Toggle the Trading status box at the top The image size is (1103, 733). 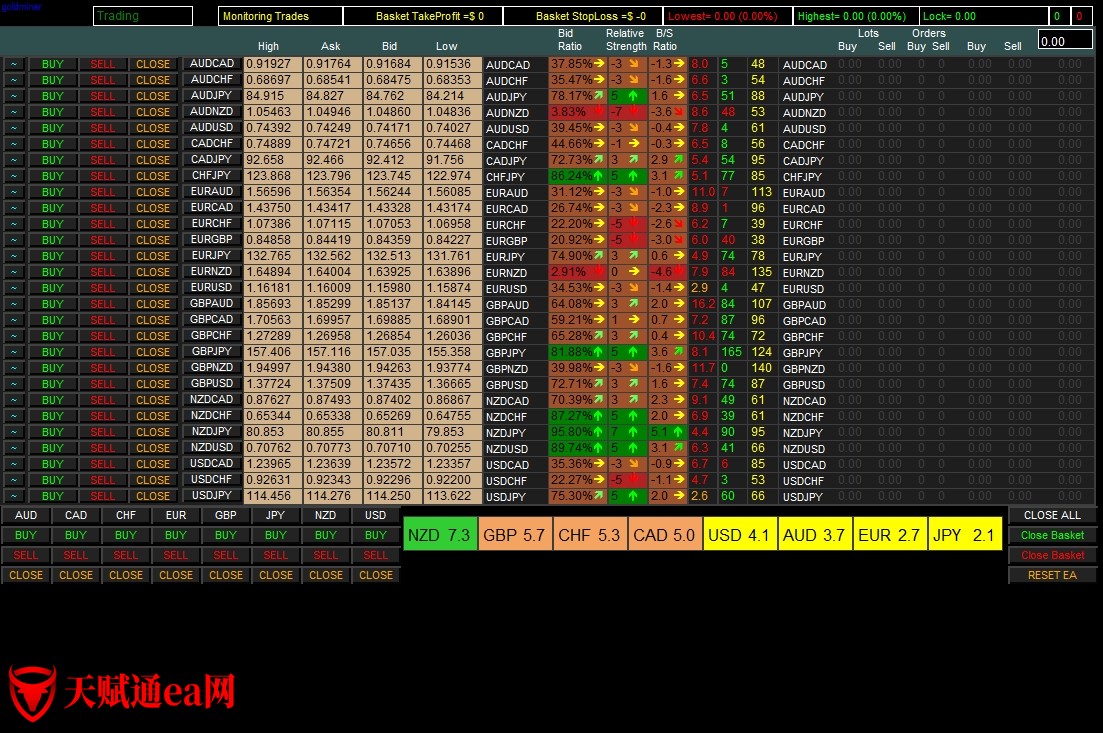(142, 16)
